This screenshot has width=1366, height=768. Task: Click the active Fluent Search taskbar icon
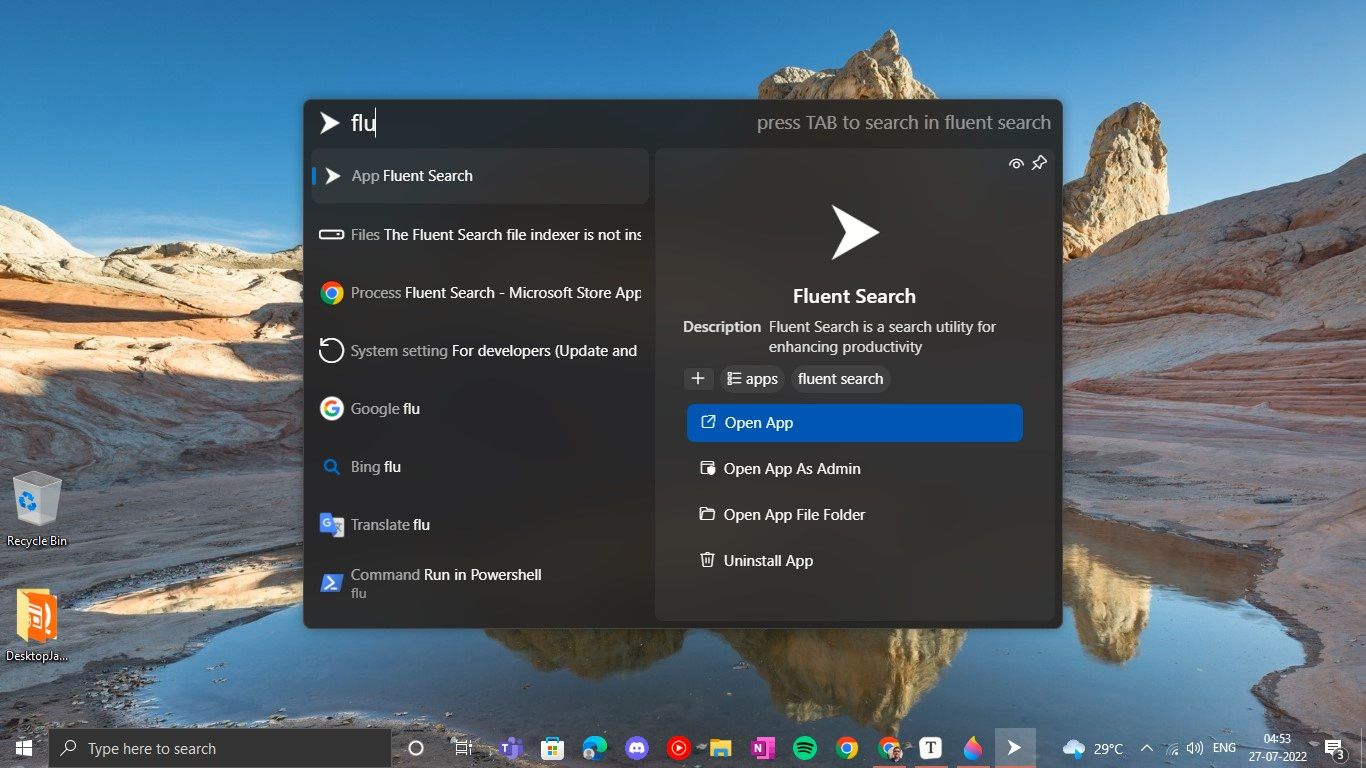click(x=1015, y=748)
